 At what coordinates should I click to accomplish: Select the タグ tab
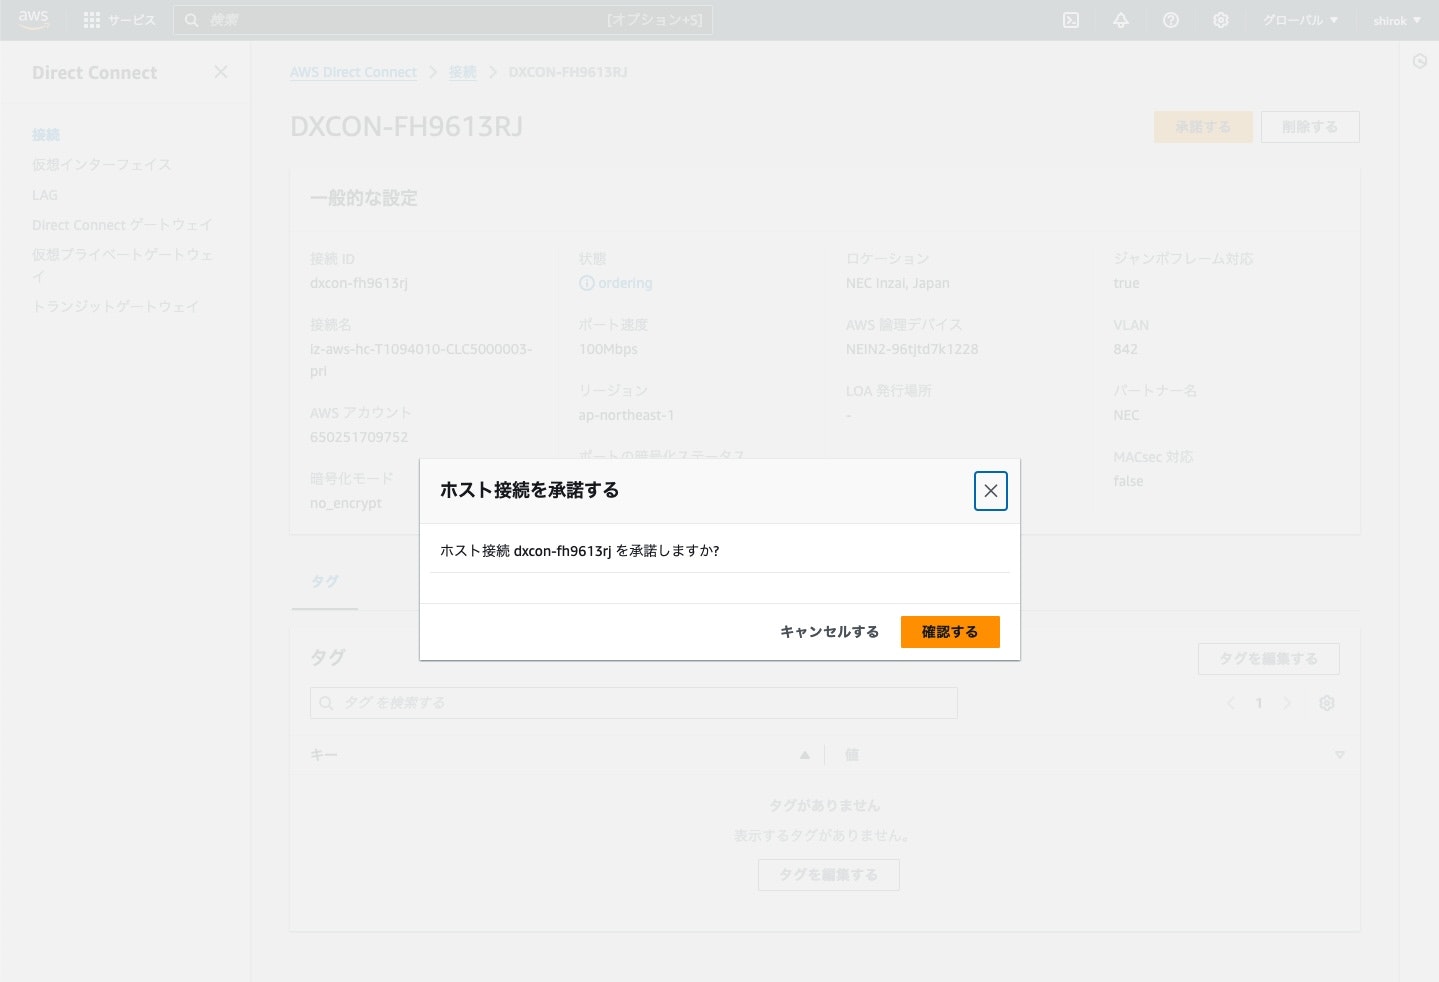325,581
